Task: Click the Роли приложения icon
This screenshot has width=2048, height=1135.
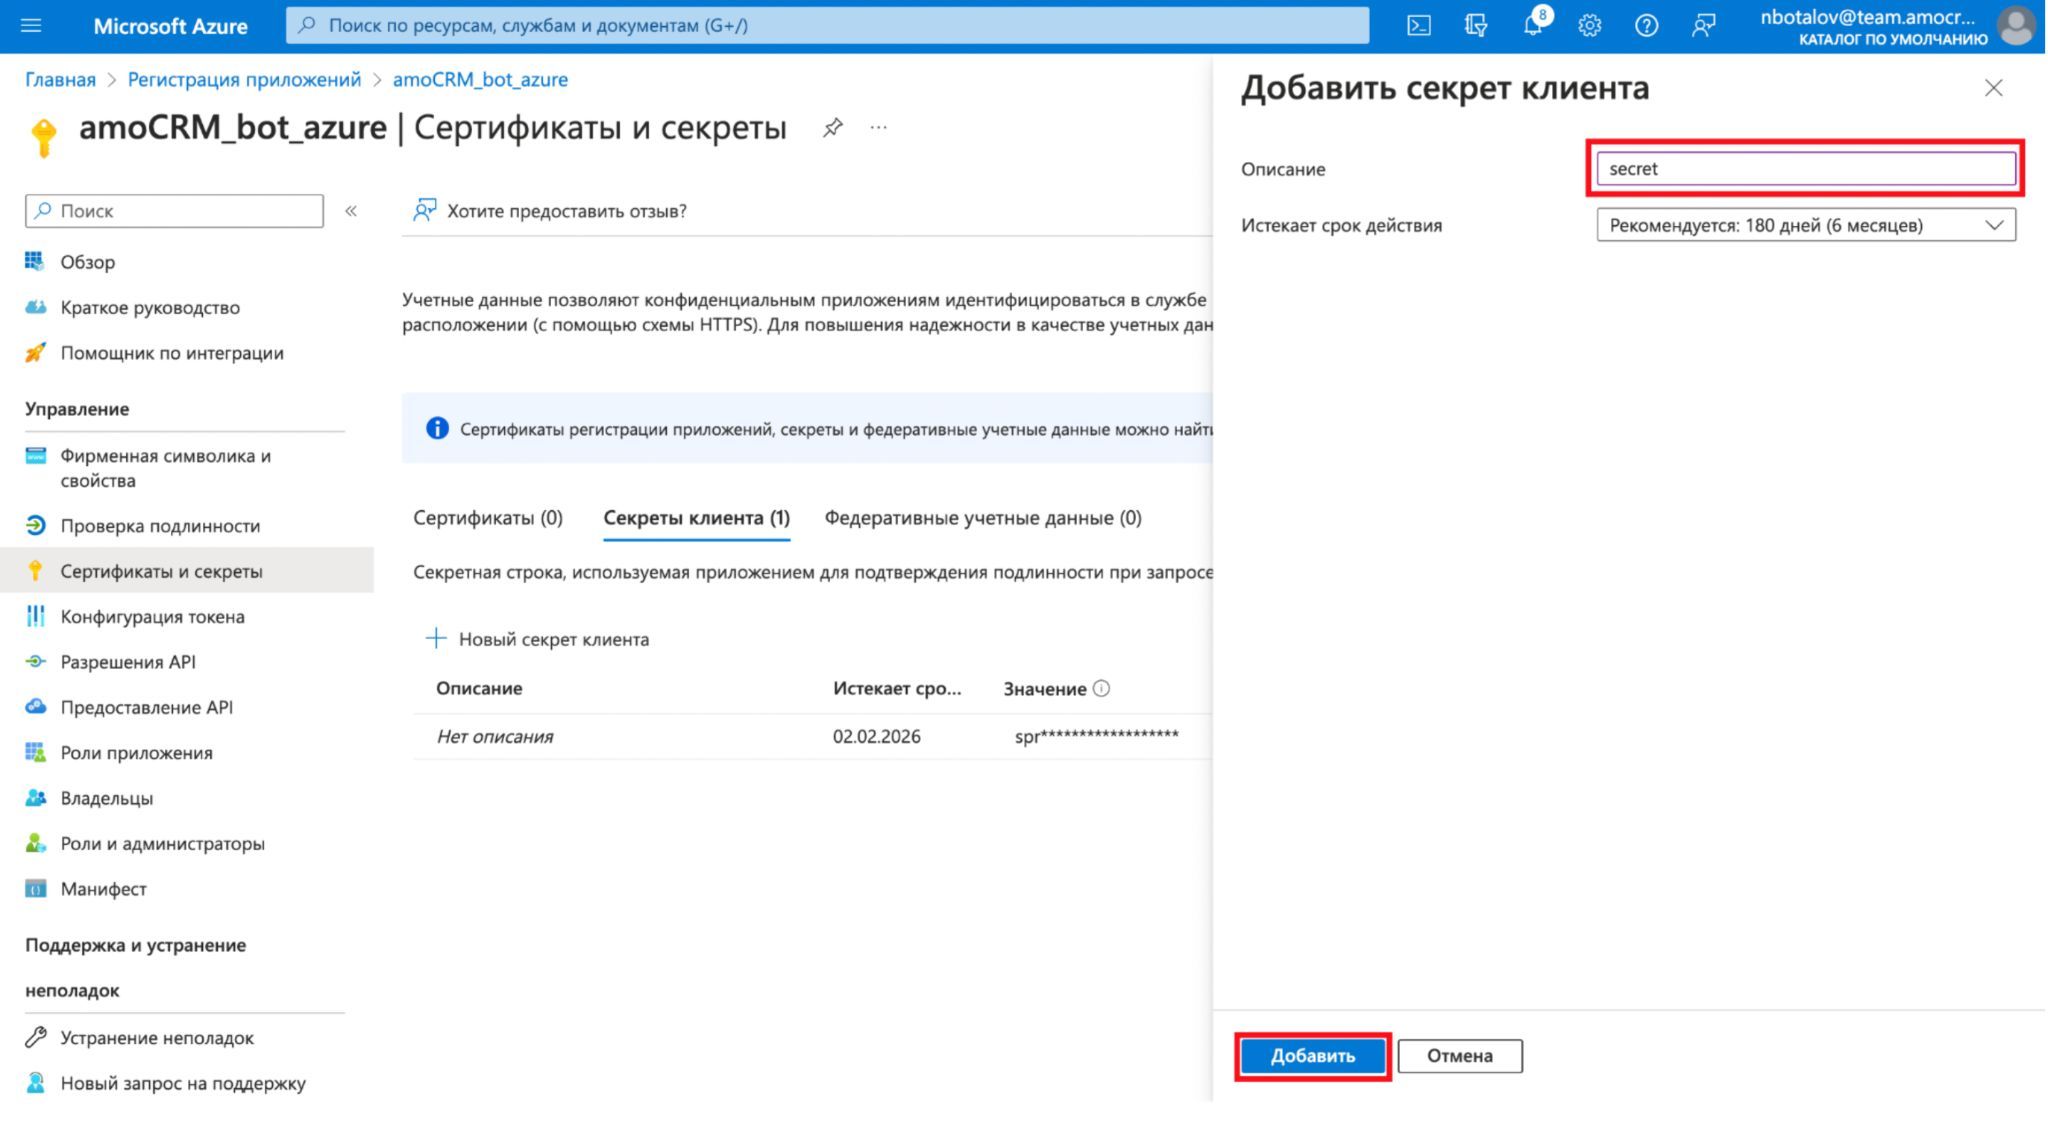Action: (35, 752)
